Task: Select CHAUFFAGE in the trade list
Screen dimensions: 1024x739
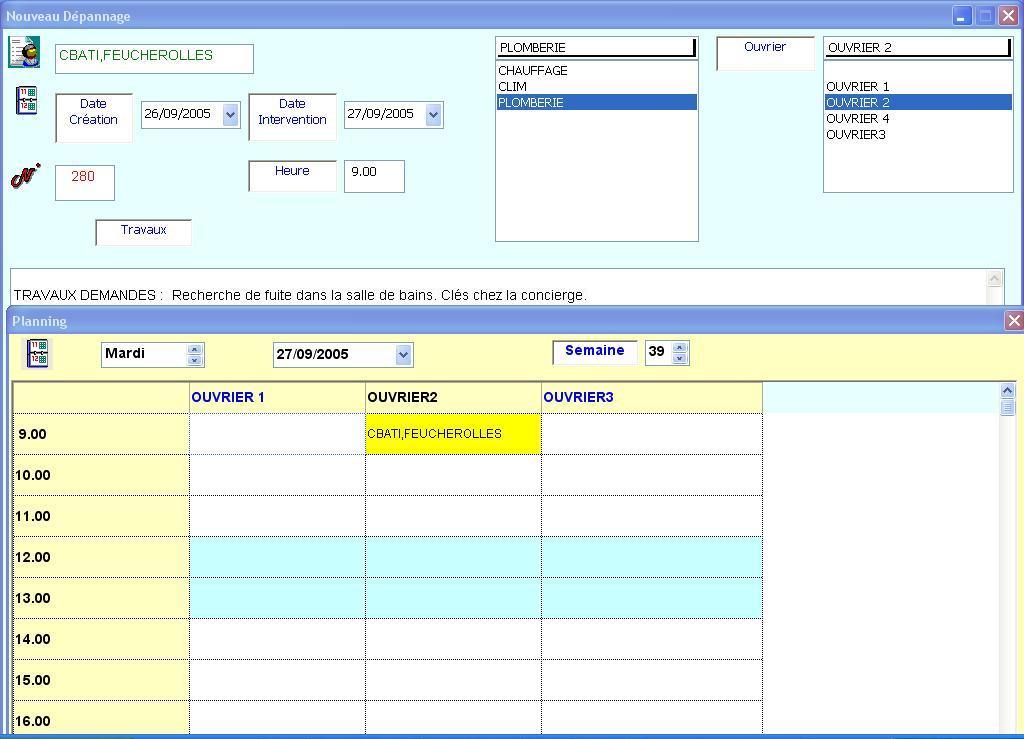Action: 533,71
